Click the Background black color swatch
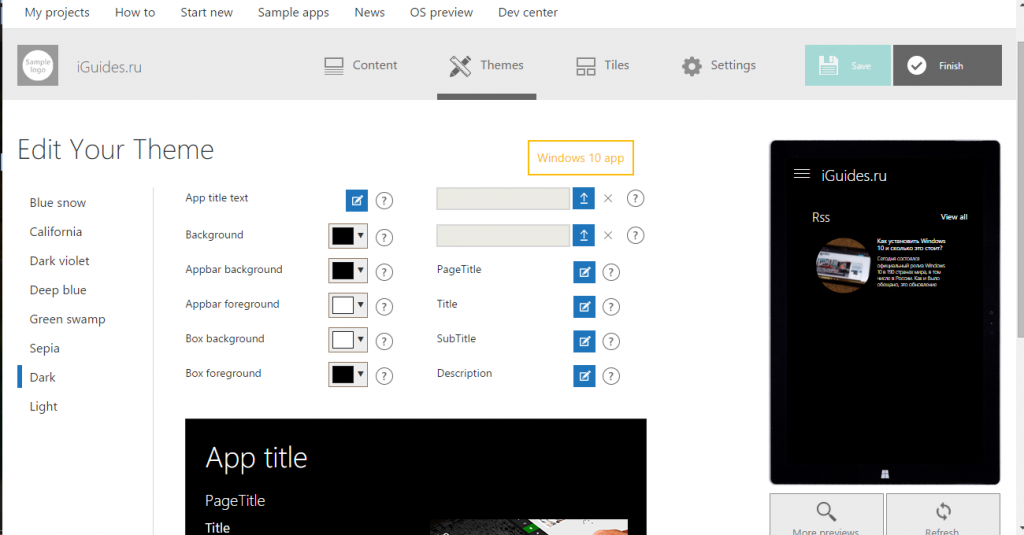The height and width of the screenshot is (535, 1024). pyautogui.click(x=343, y=236)
